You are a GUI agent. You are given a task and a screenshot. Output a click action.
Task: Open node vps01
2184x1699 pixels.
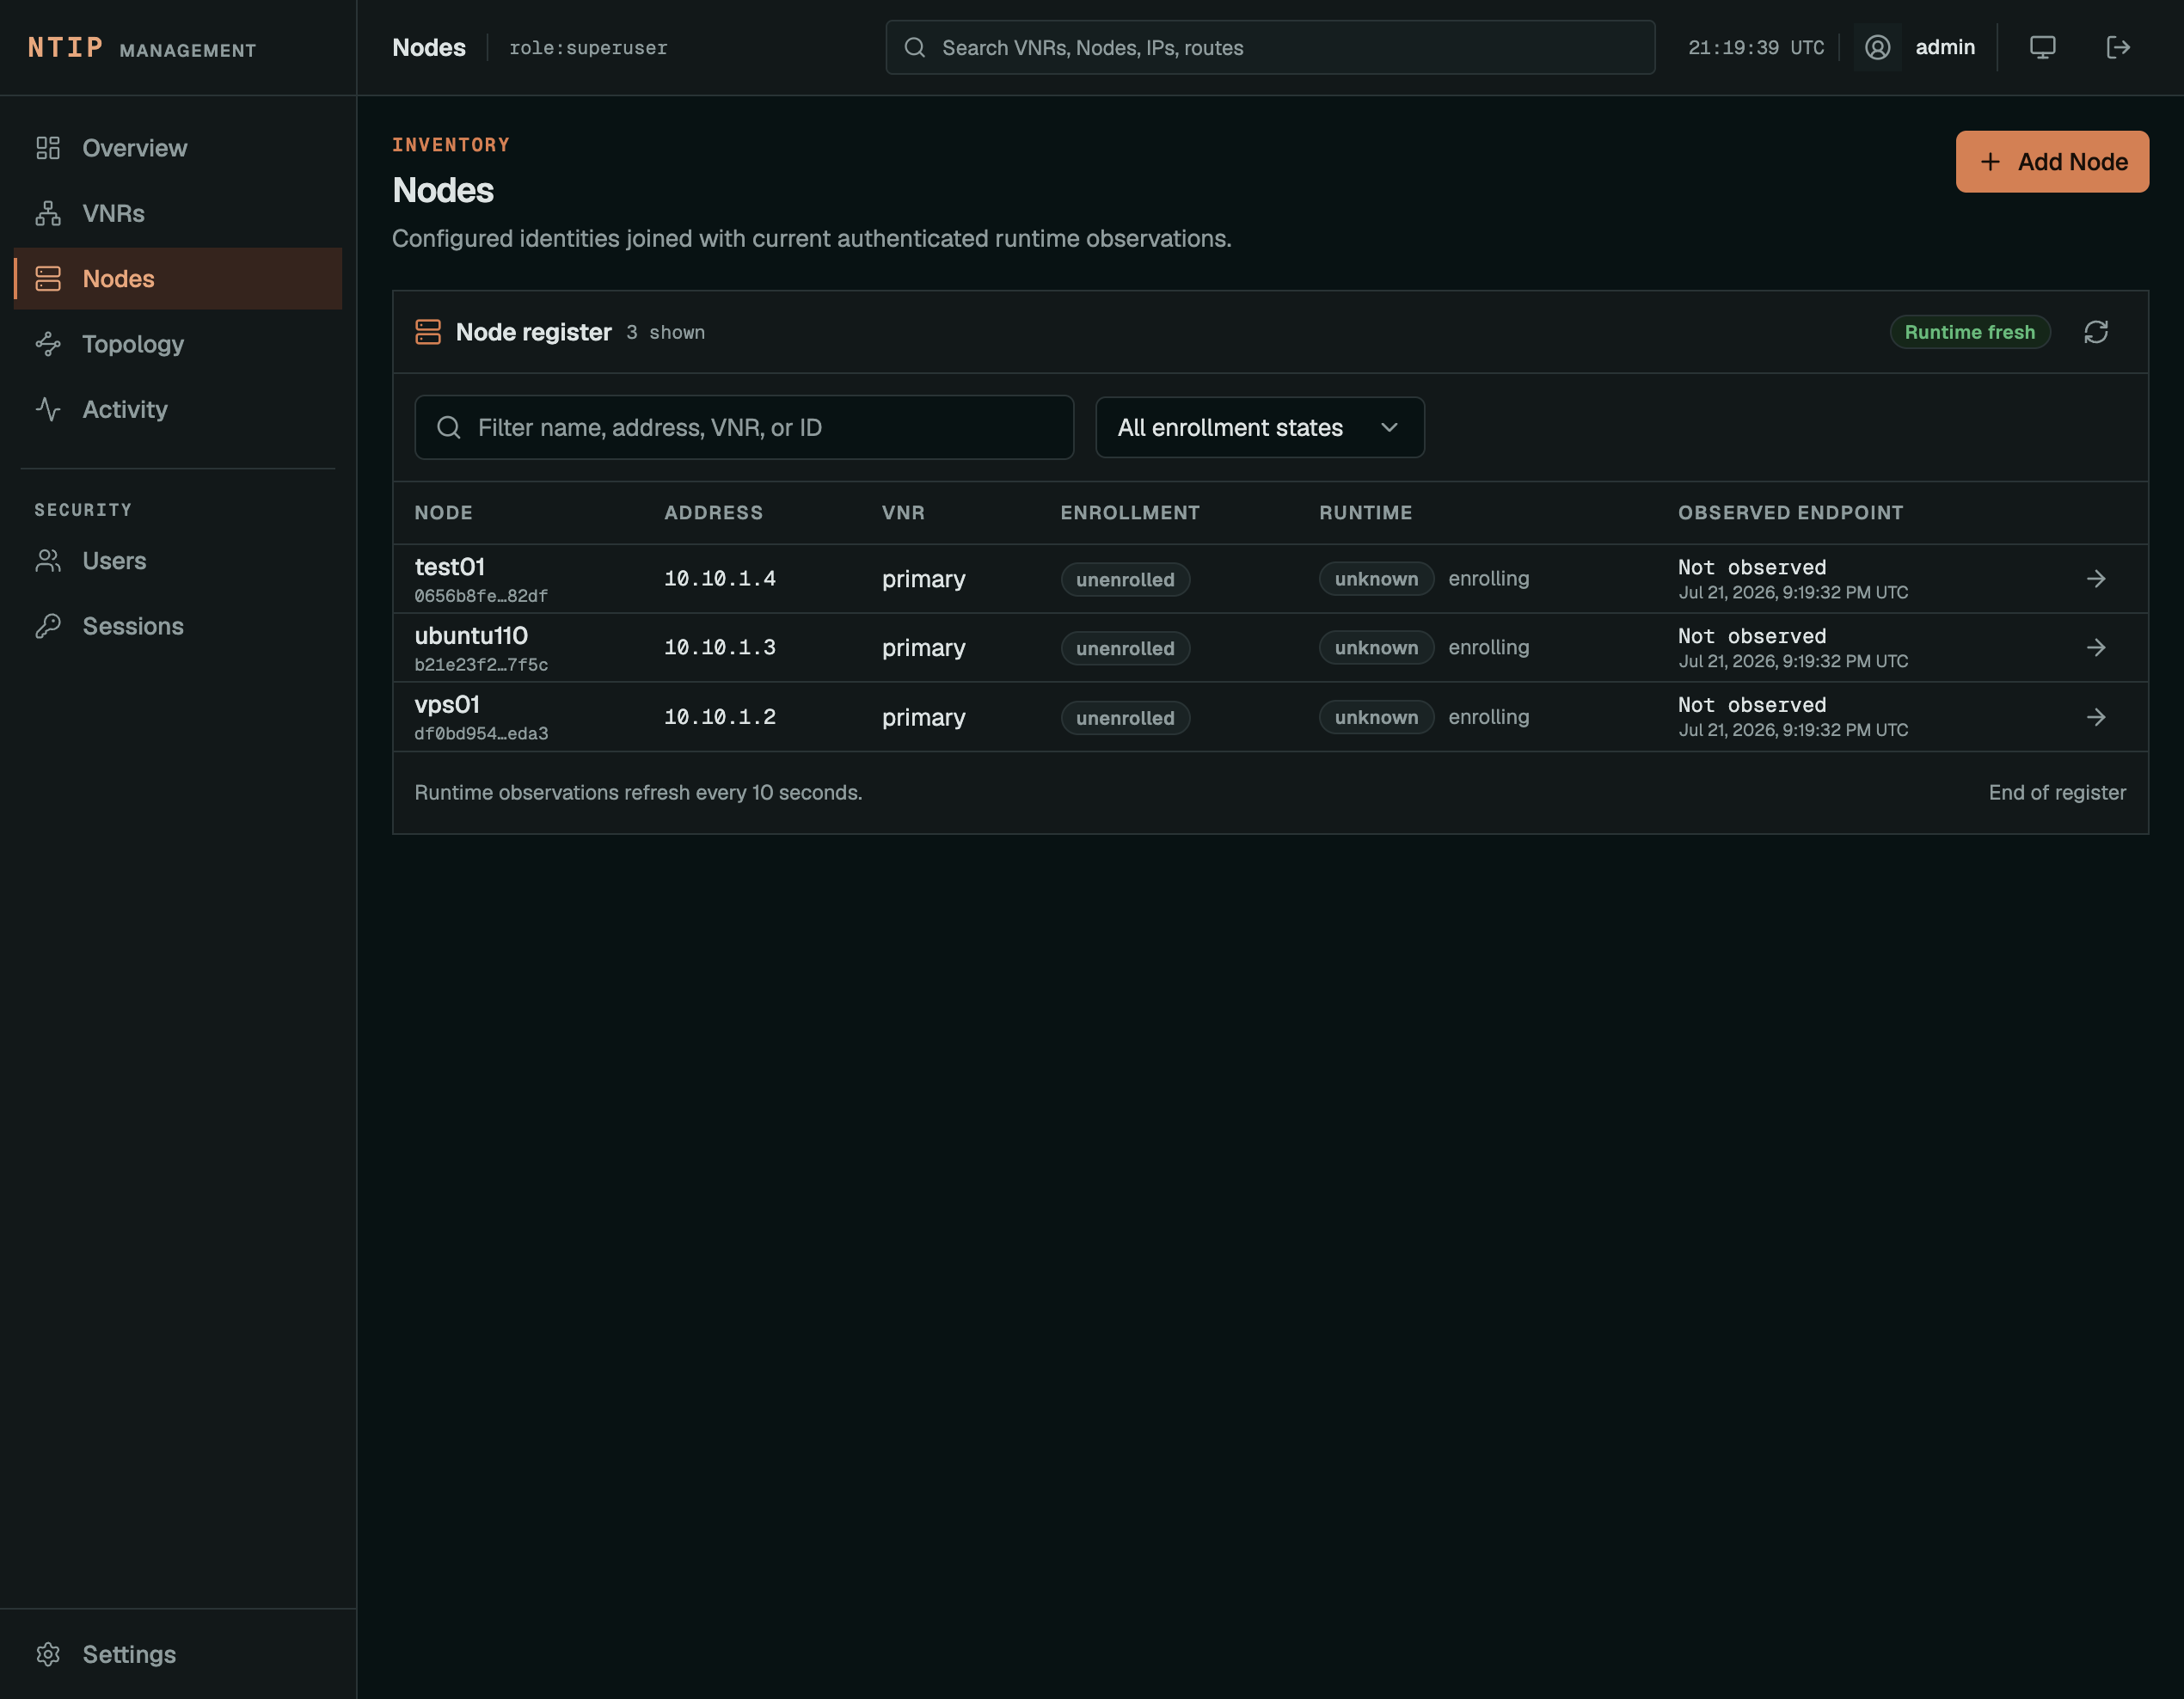coord(447,704)
